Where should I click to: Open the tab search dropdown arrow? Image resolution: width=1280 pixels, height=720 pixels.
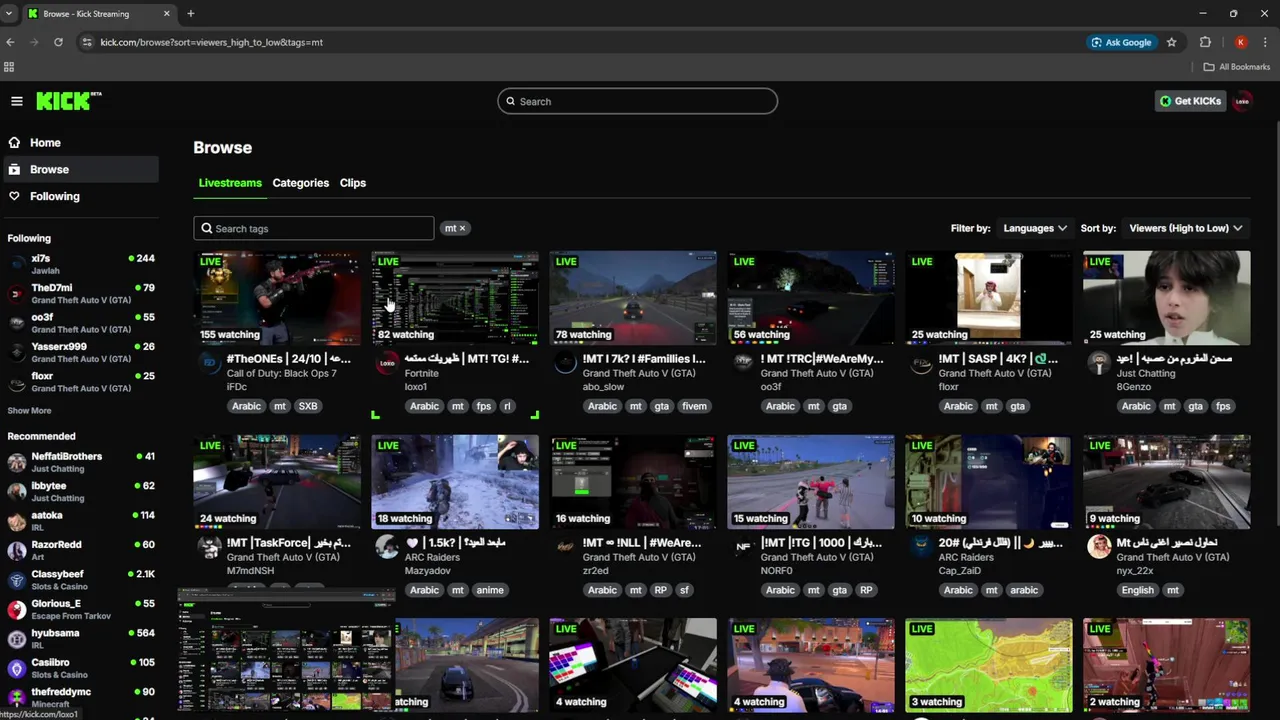coord(8,14)
